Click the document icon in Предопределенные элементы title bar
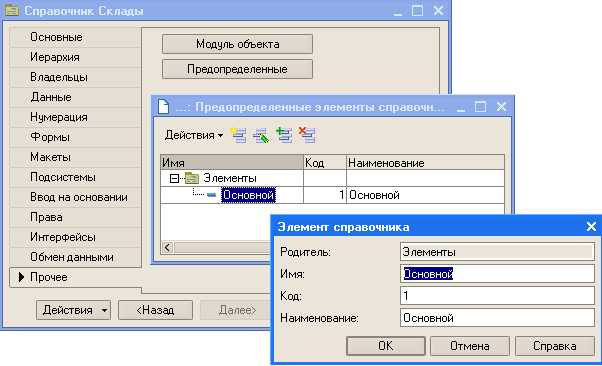Screen dimensions: 602x366 (x=163, y=106)
